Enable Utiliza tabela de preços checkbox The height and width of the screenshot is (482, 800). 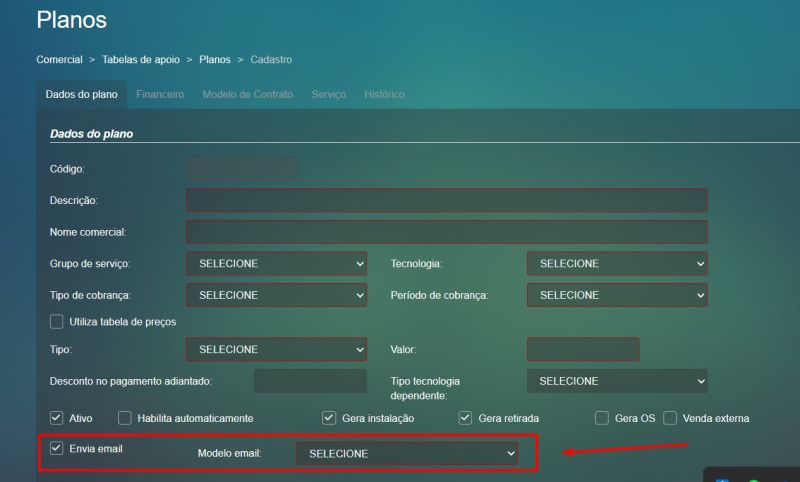click(x=57, y=322)
